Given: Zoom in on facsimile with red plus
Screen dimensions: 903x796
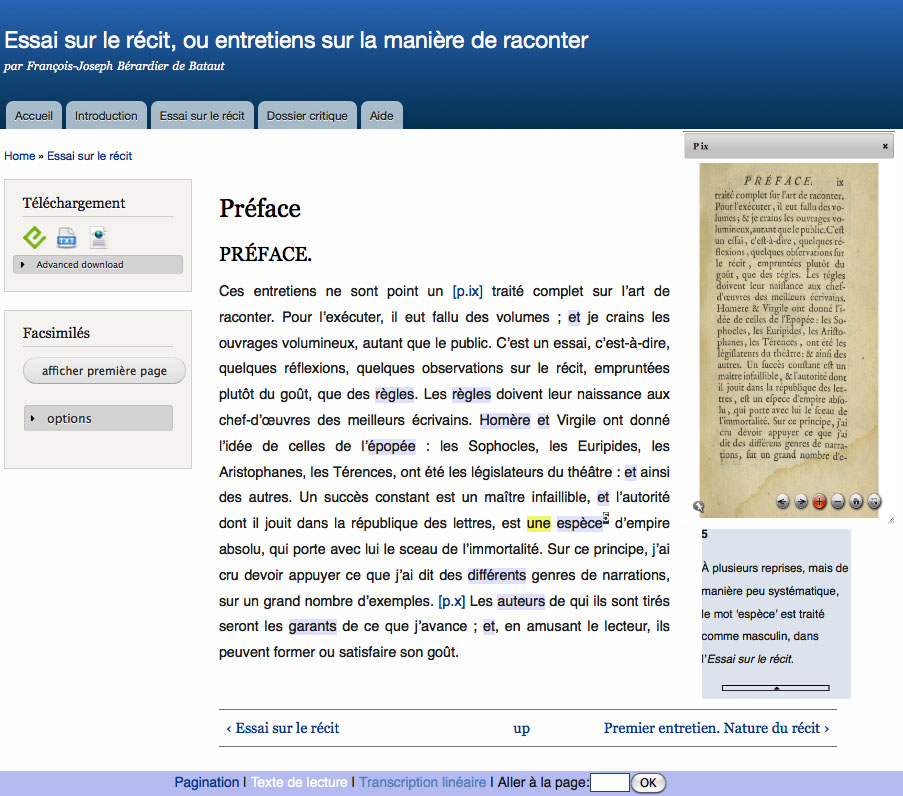Looking at the screenshot, I should (819, 502).
